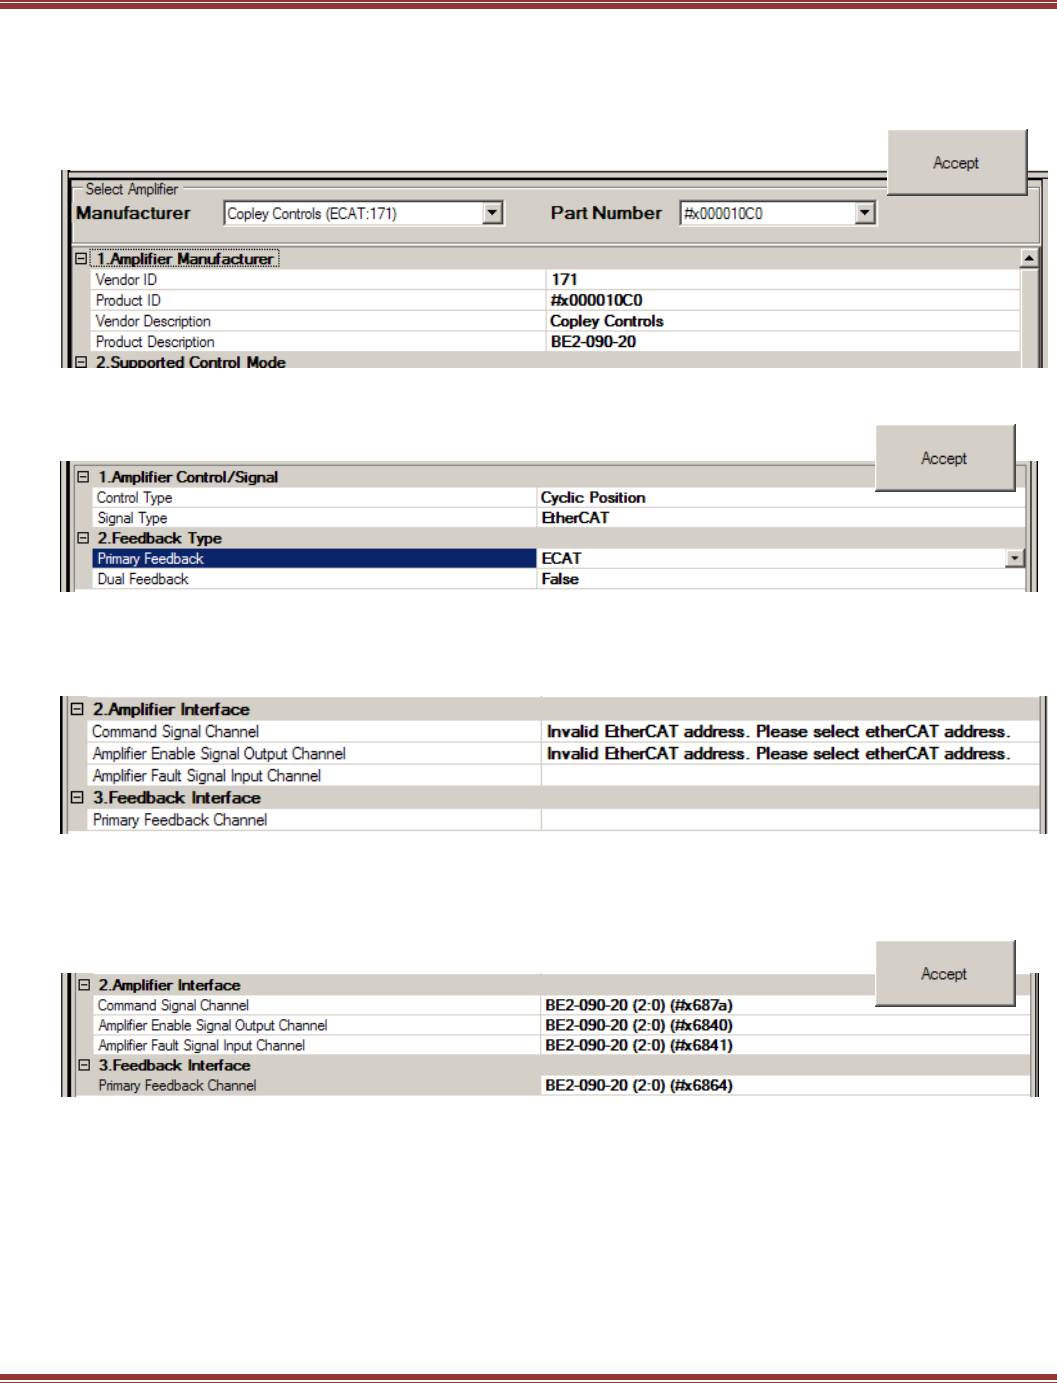Click invalid EtherCAT address for Command Signal Channel

point(779,732)
